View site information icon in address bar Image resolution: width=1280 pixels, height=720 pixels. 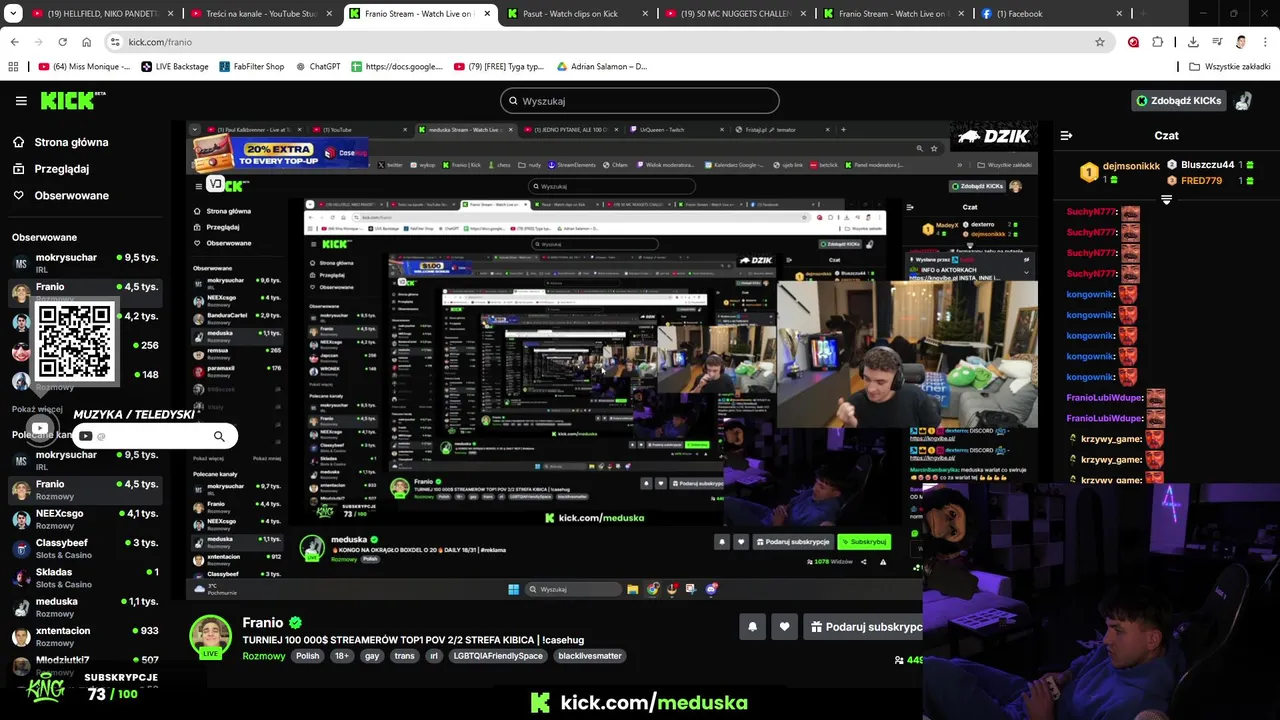(x=115, y=42)
